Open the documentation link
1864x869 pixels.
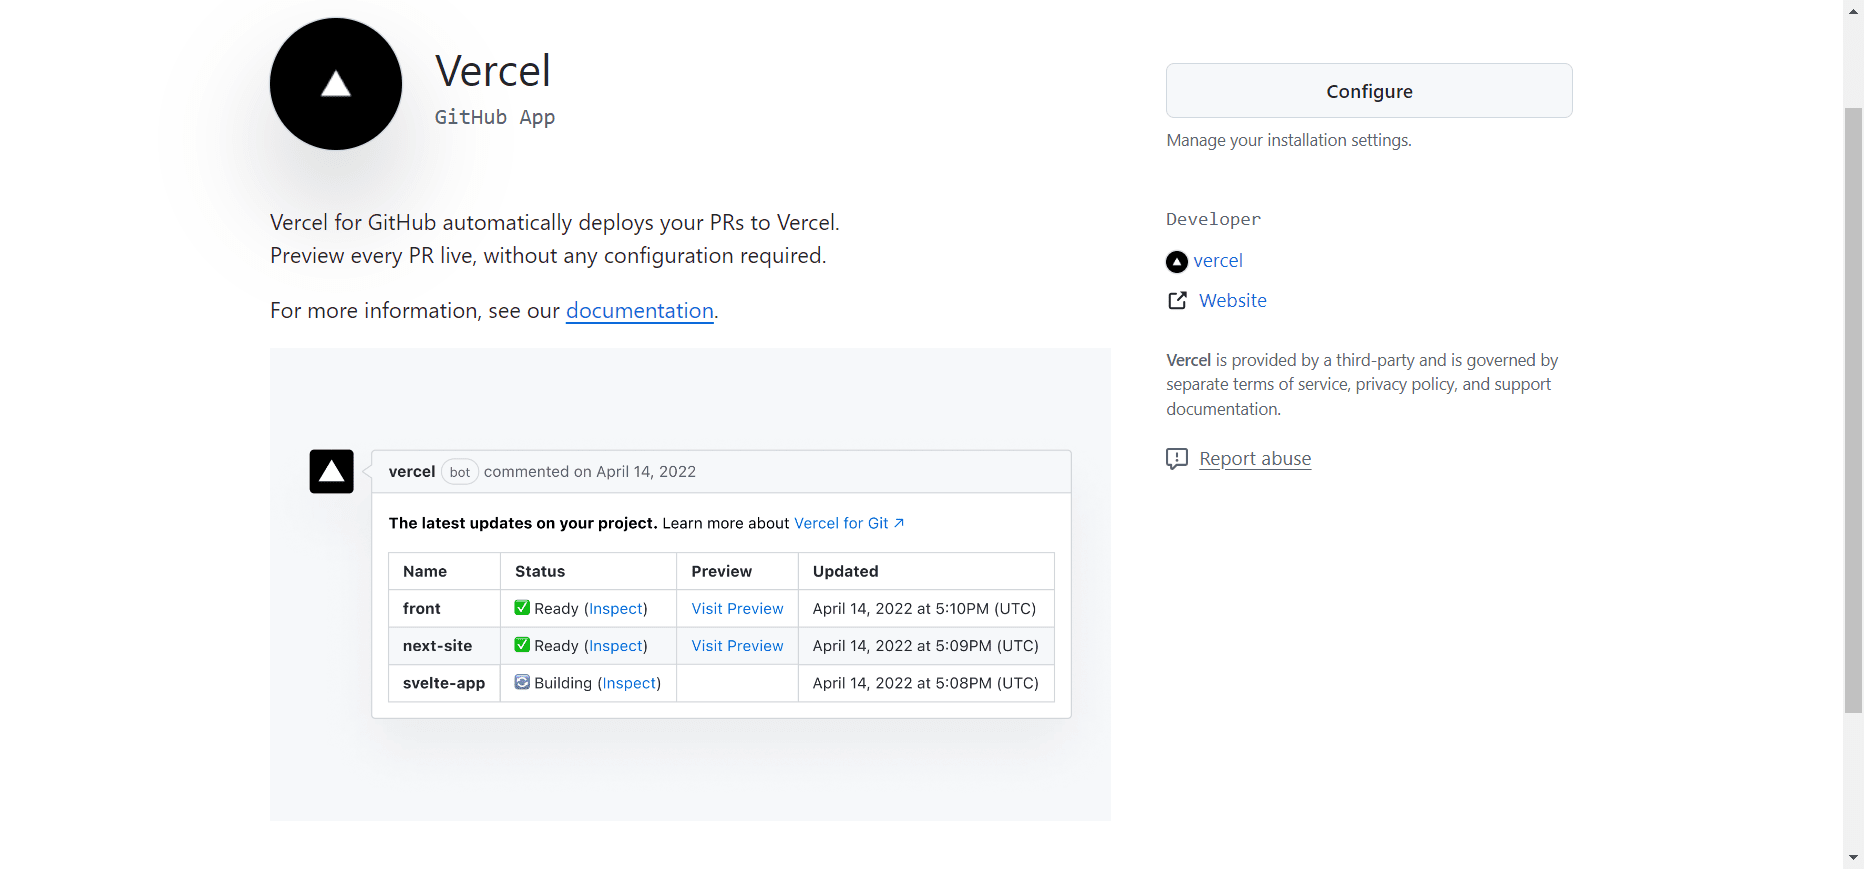[x=640, y=311]
